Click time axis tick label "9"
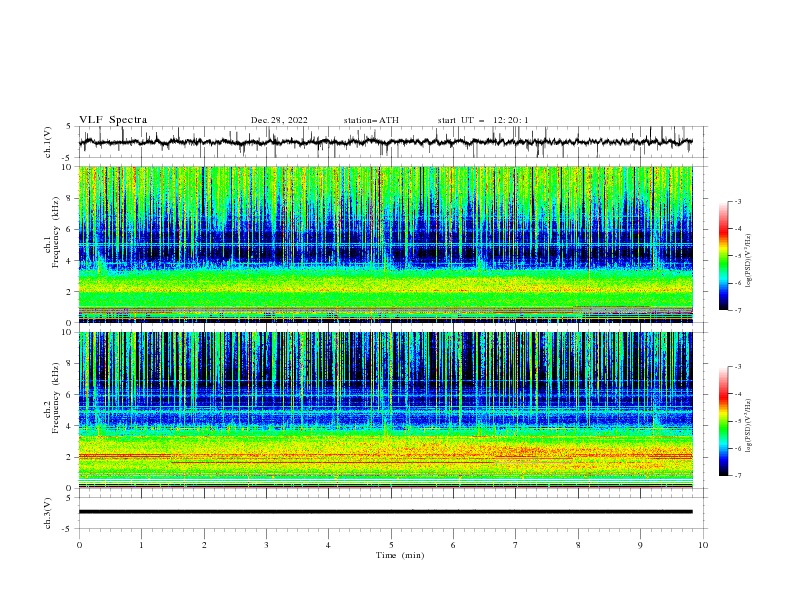The height and width of the screenshot is (612, 792). 640,545
